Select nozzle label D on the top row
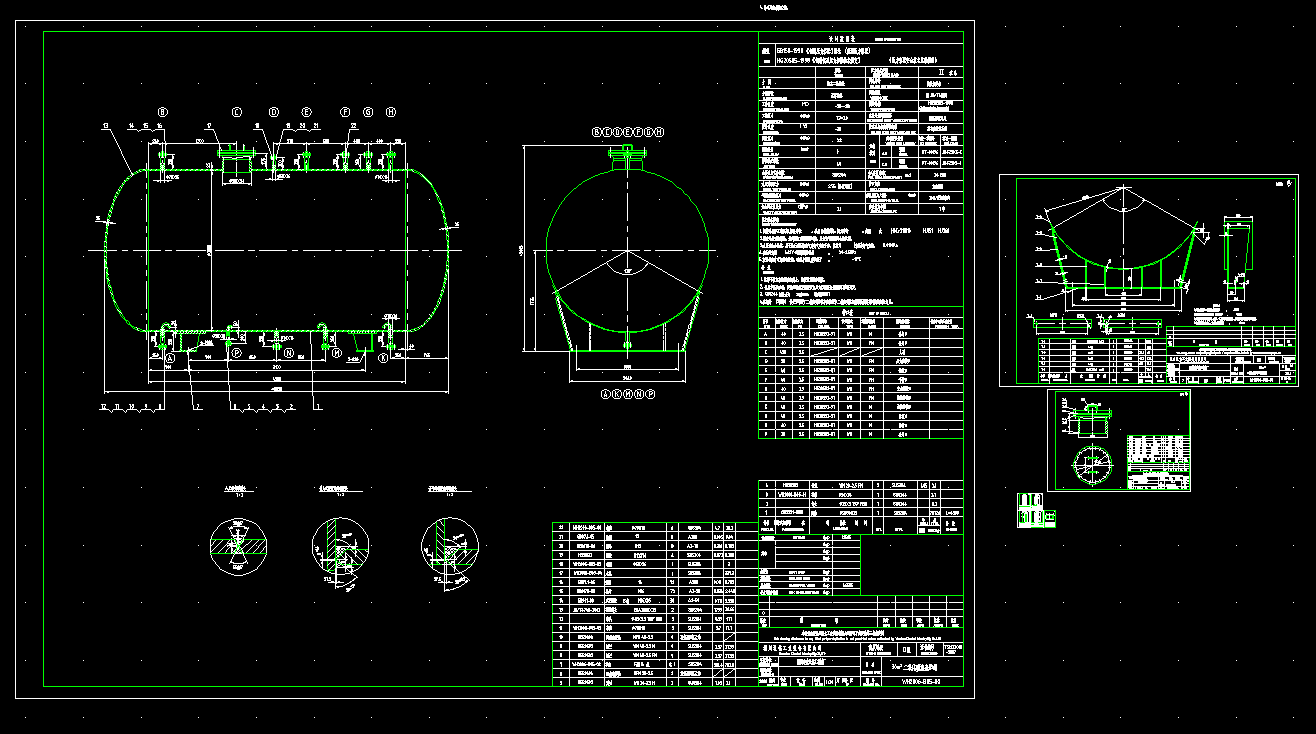Image resolution: width=1316 pixels, height=734 pixels. click(273, 112)
